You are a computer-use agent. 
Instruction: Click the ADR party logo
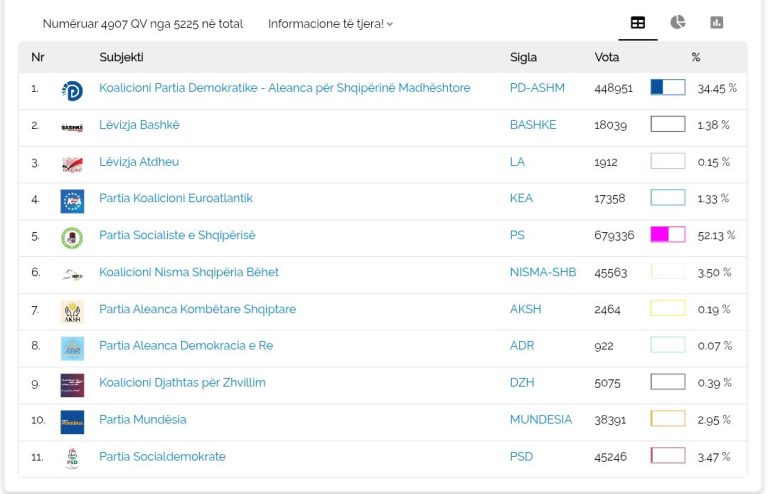click(72, 349)
